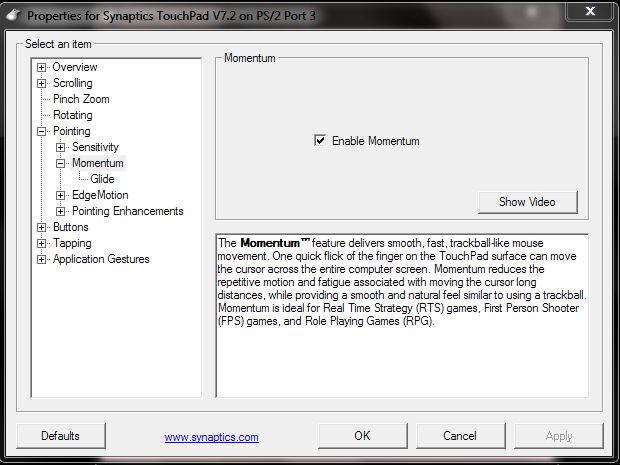Select Pinch Zoom item
The width and height of the screenshot is (620, 465).
coord(81,99)
